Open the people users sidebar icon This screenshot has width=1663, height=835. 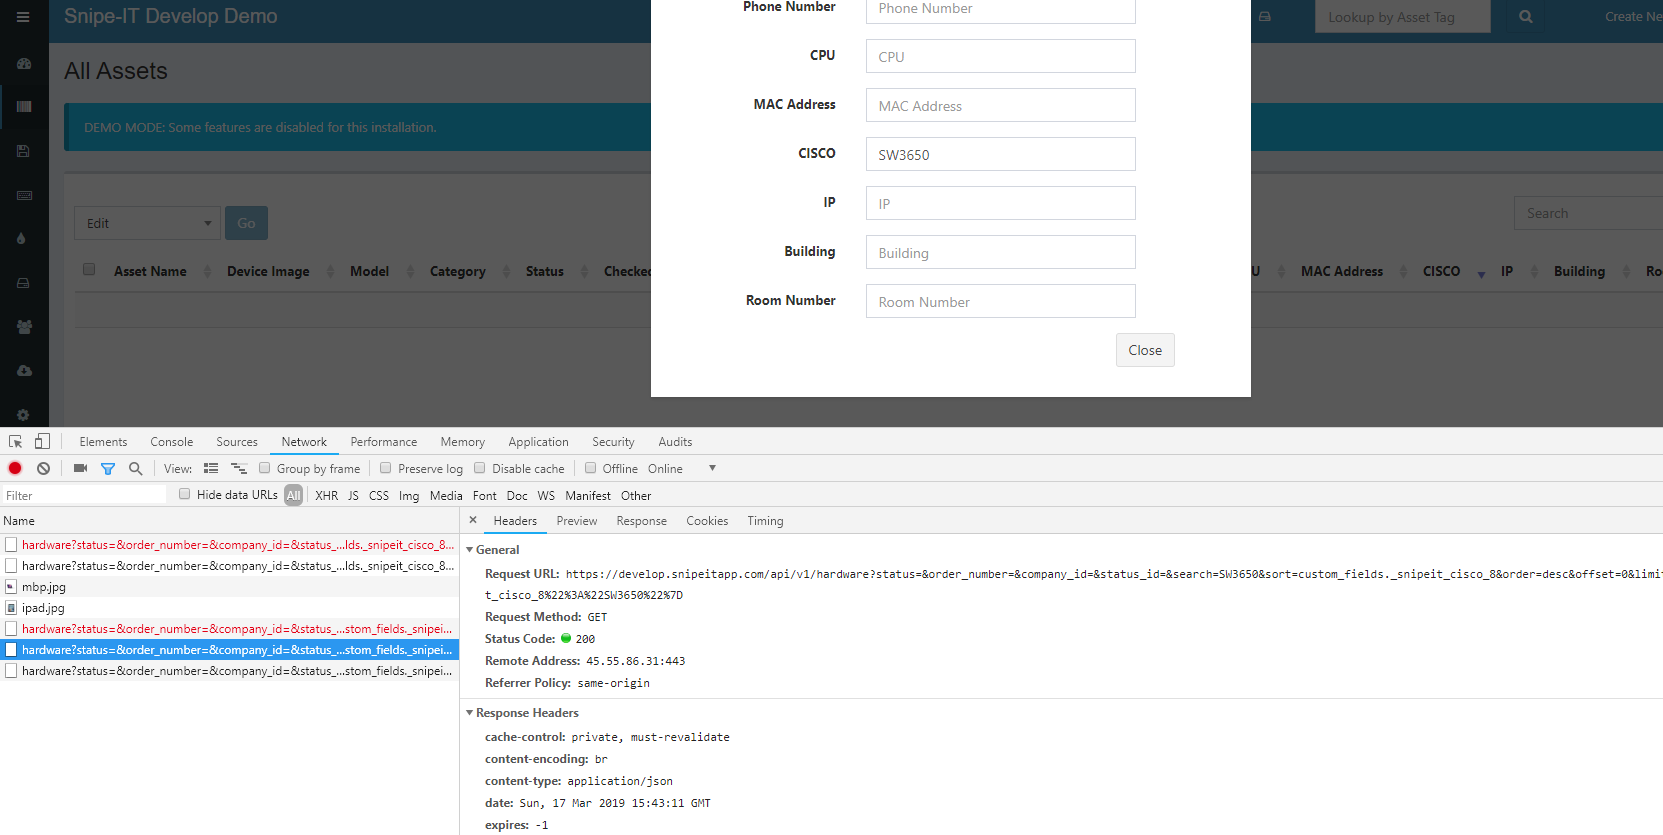(x=24, y=327)
